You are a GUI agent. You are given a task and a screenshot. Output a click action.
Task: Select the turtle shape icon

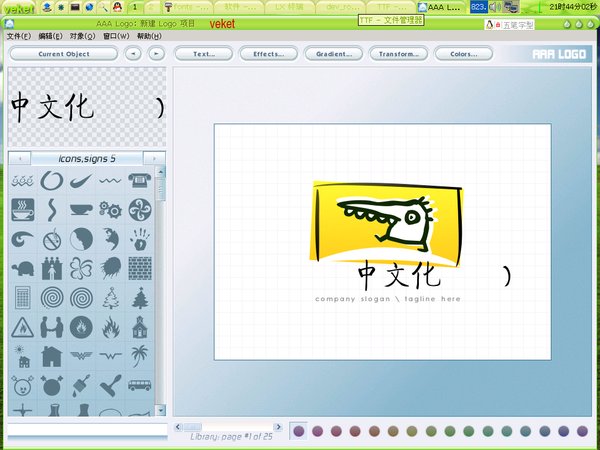(x=22, y=268)
